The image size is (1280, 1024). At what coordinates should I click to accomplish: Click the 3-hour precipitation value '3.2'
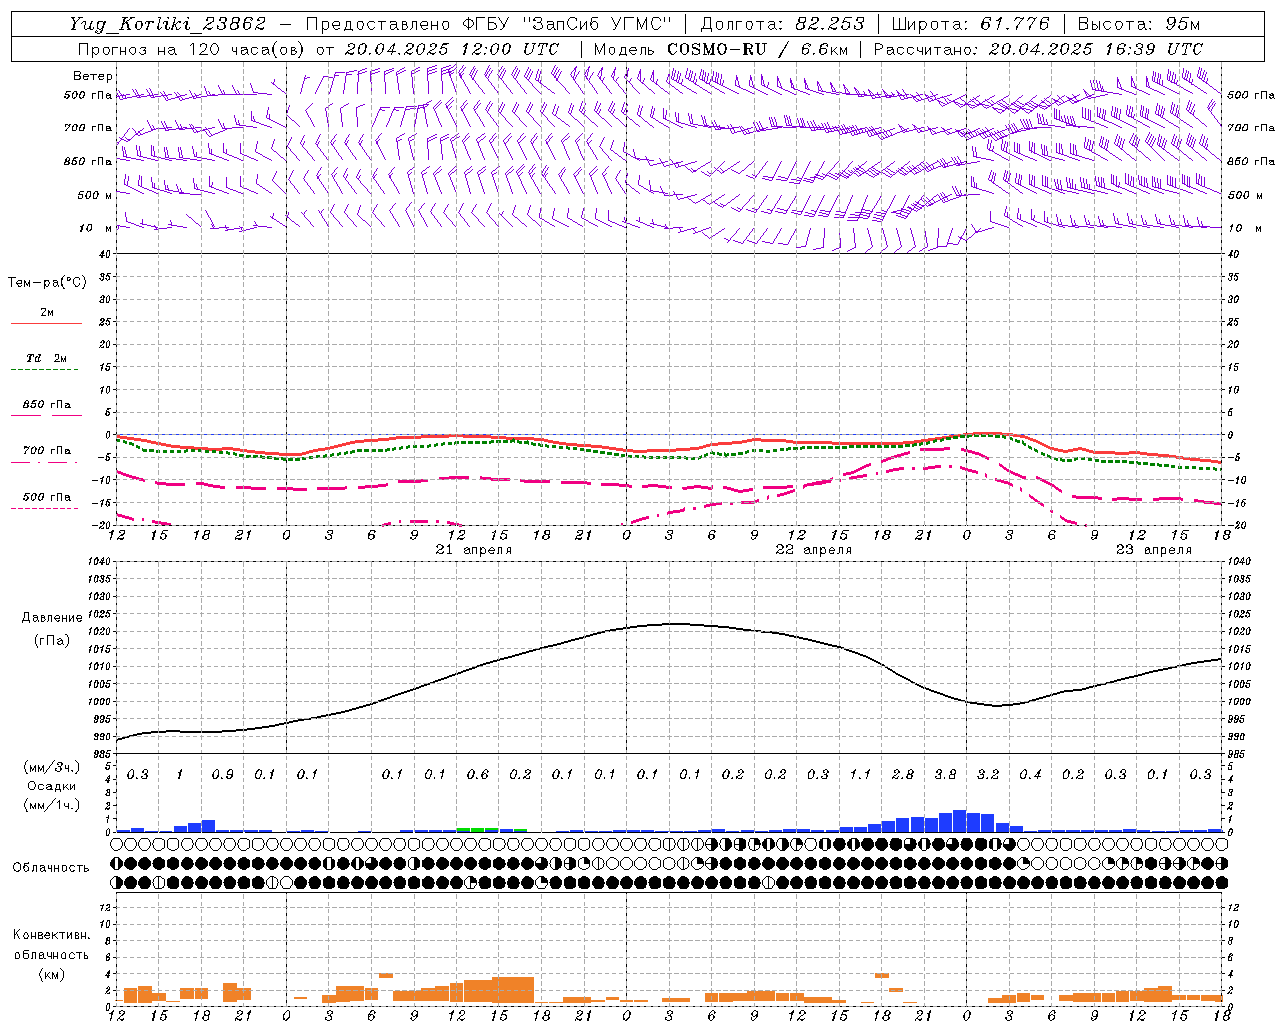click(x=988, y=774)
